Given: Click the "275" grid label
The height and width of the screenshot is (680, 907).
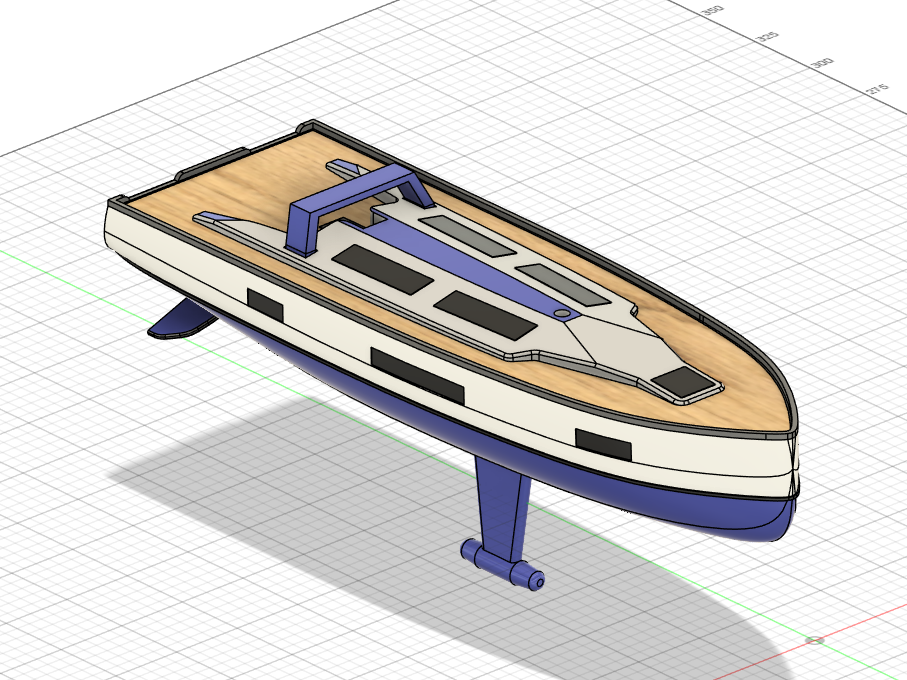Looking at the screenshot, I should coord(876,89).
